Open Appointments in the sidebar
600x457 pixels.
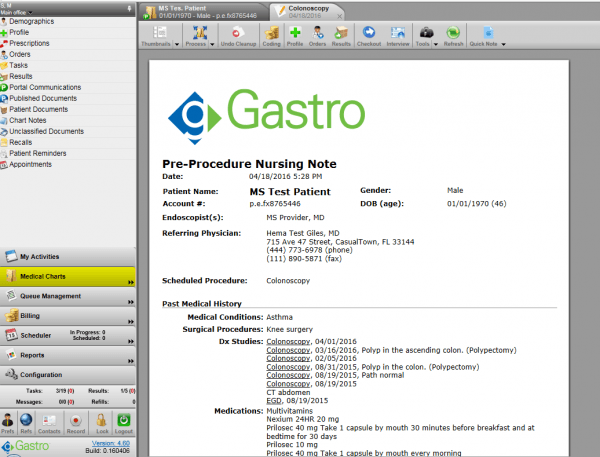[30, 165]
